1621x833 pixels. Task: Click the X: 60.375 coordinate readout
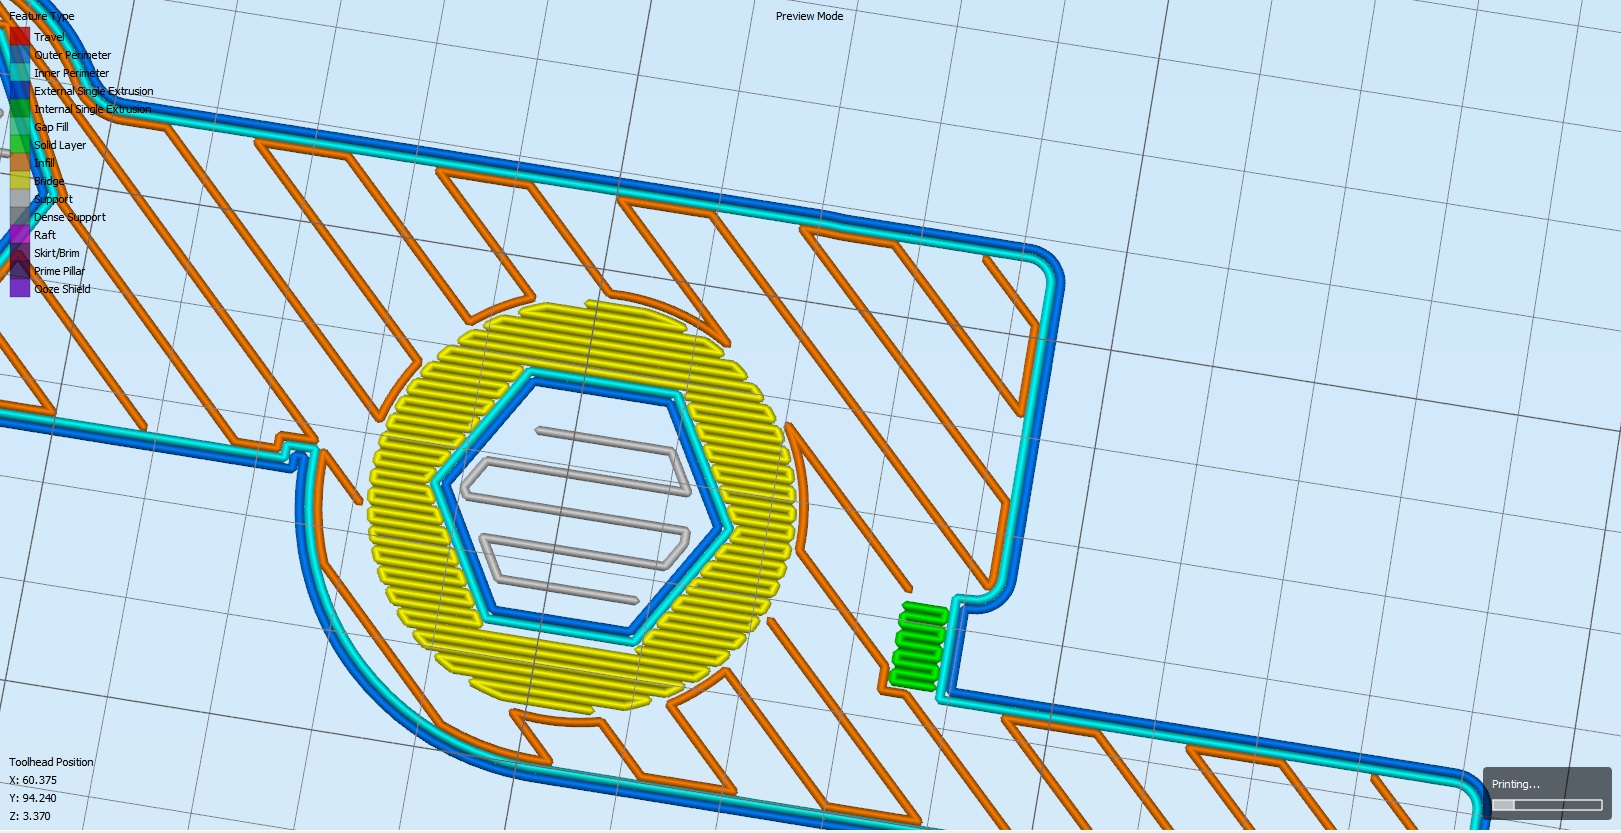(33, 780)
